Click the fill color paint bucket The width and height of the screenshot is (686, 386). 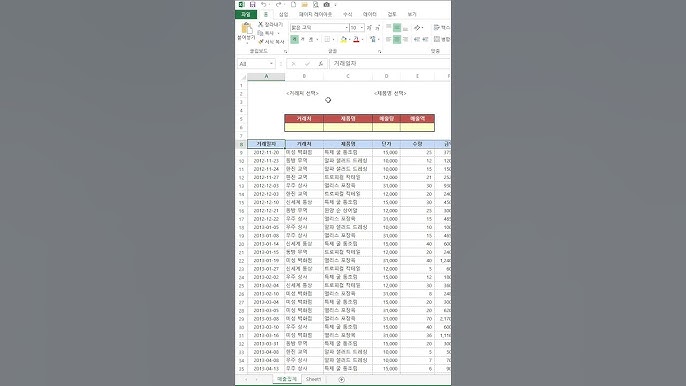[343, 39]
